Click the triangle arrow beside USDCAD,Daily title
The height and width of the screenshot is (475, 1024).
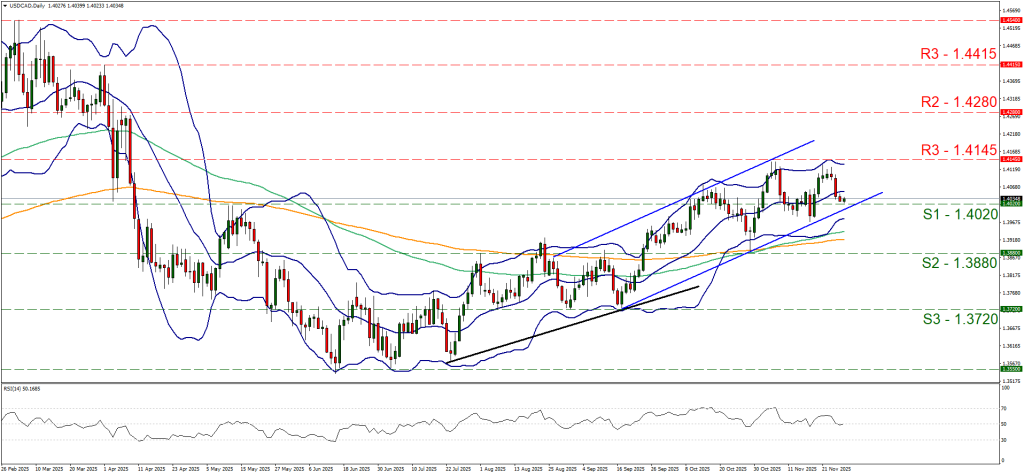click(x=4, y=5)
